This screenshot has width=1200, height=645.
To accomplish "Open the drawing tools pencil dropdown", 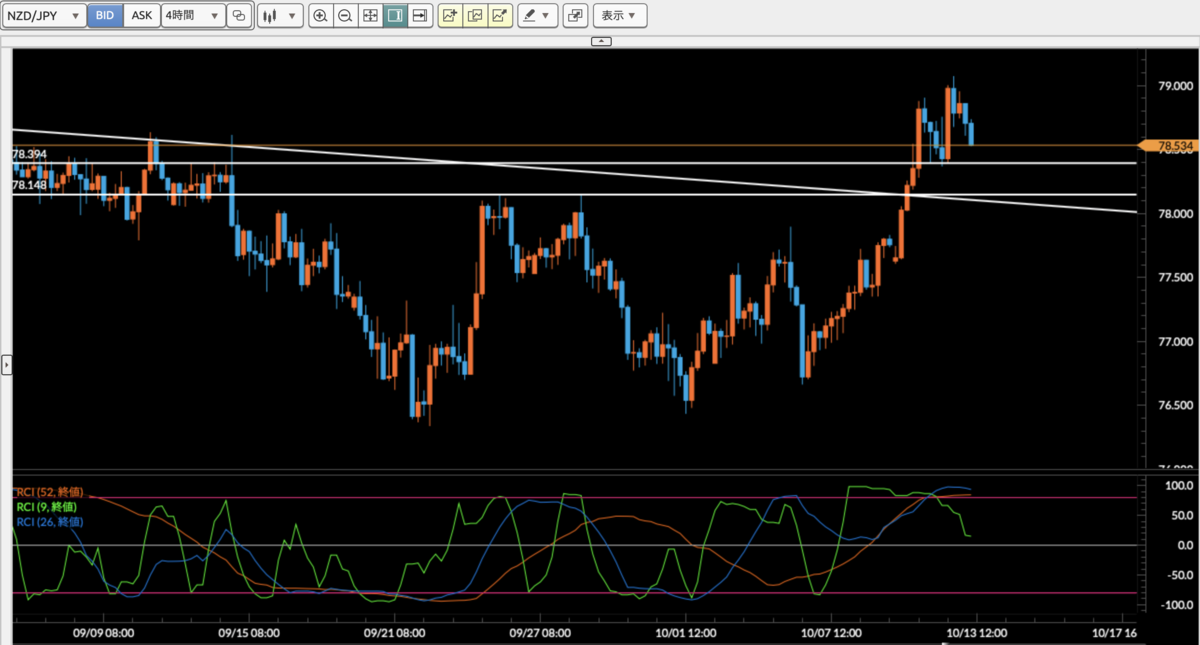I will 537,16.
